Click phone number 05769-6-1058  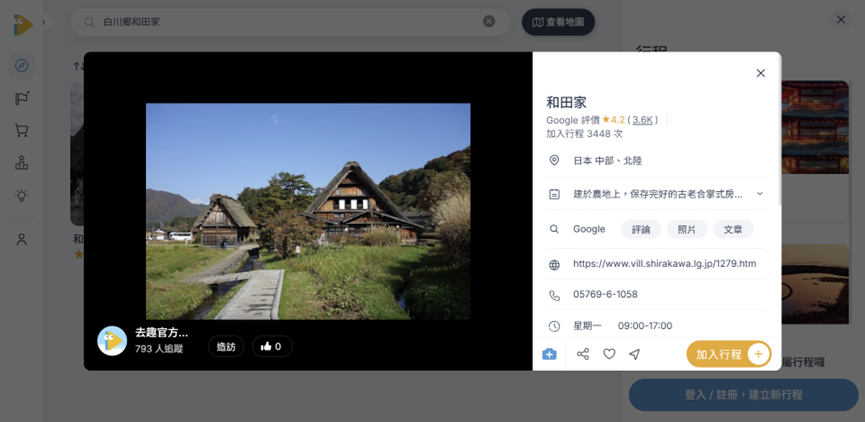pos(605,295)
